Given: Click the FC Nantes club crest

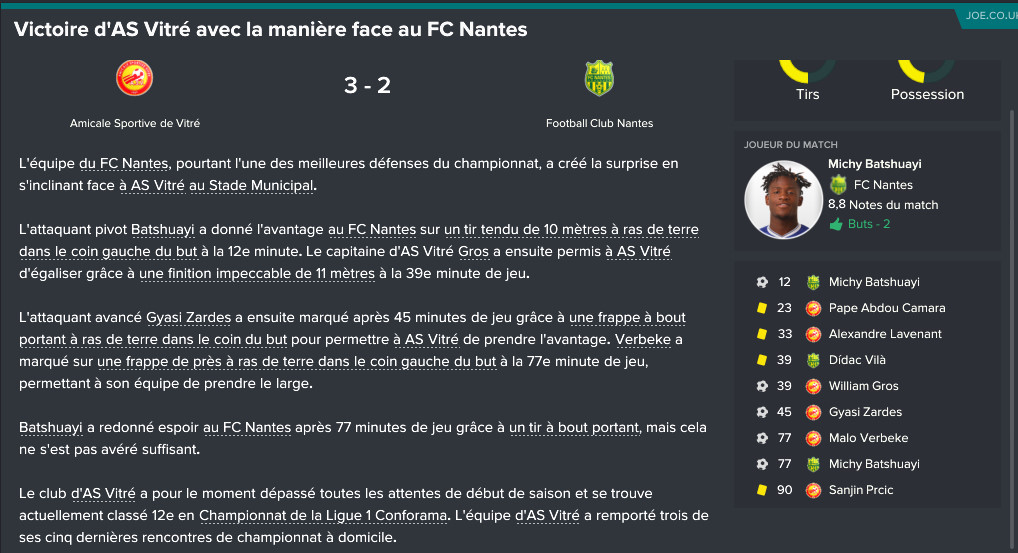Looking at the screenshot, I should point(599,78).
